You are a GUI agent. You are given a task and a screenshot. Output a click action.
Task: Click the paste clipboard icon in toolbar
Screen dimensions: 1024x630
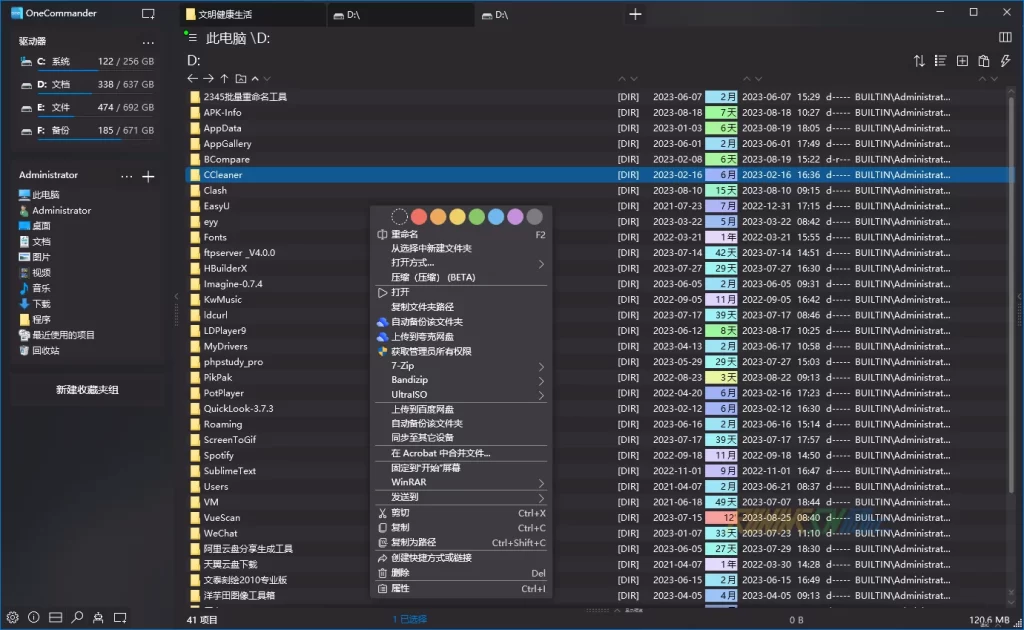coord(984,61)
